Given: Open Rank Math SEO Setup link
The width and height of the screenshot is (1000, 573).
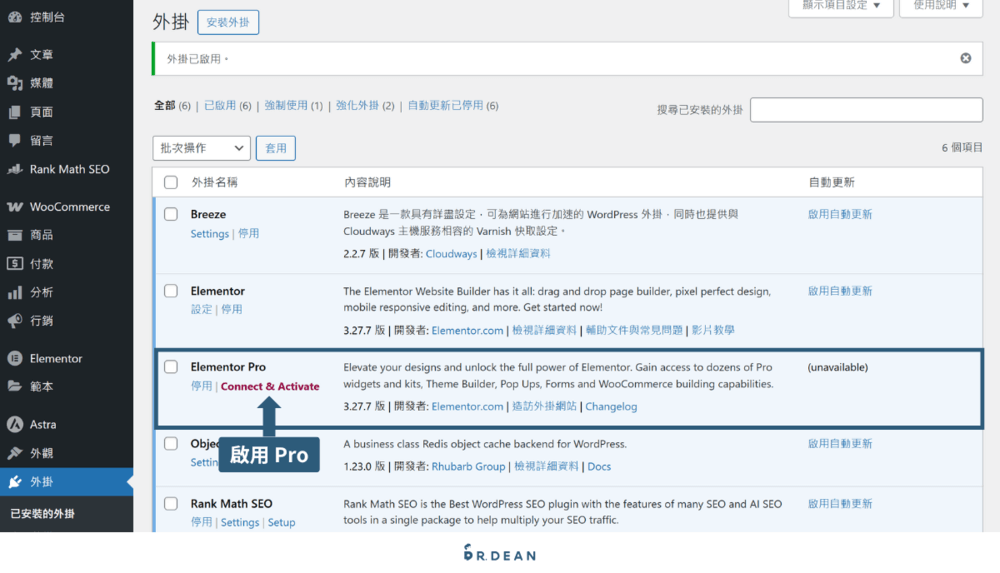Looking at the screenshot, I should tap(281, 523).
